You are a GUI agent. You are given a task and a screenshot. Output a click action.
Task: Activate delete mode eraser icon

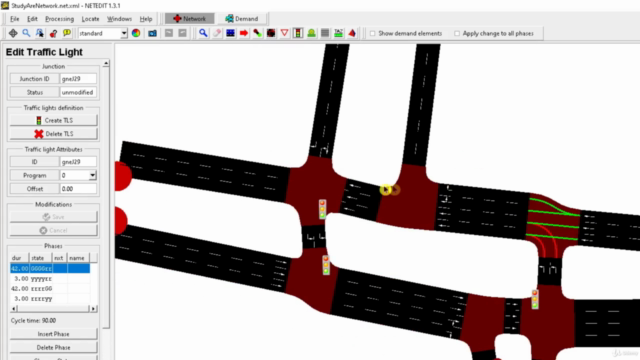217,33
